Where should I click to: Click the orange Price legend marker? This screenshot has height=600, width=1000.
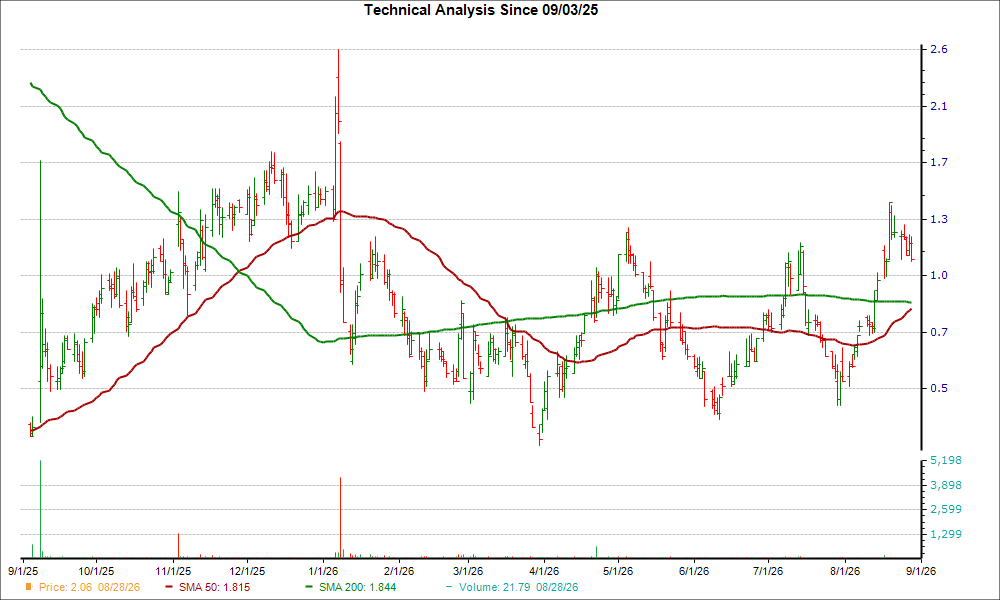coord(29,587)
